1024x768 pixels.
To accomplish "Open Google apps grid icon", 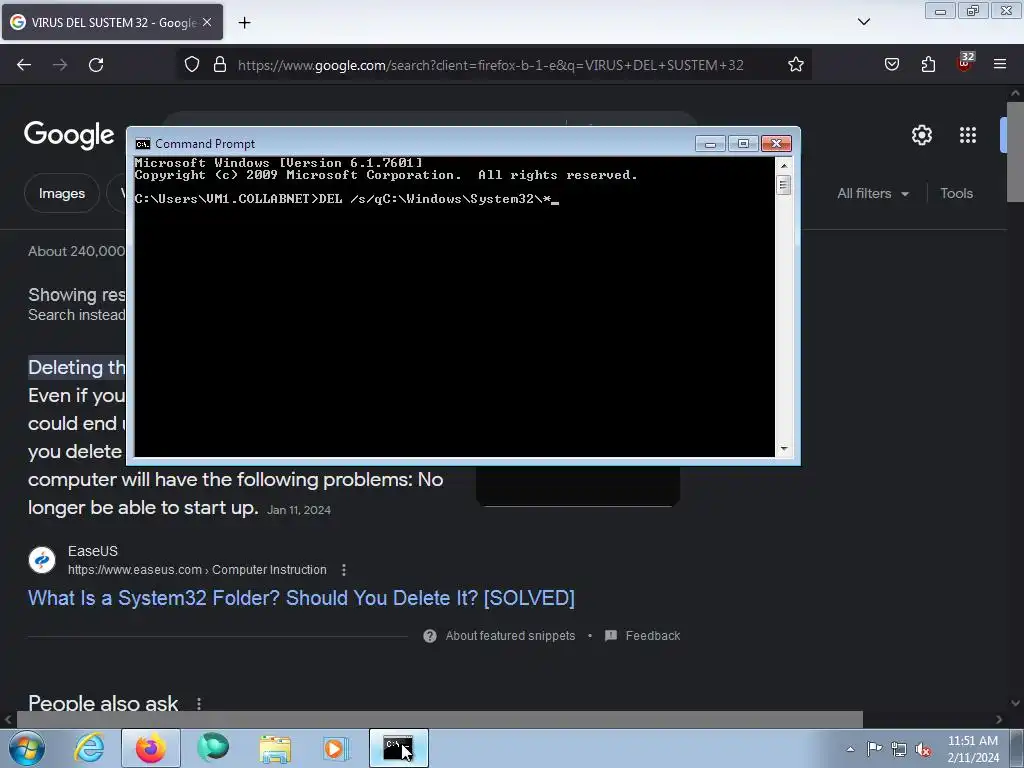I will [968, 135].
